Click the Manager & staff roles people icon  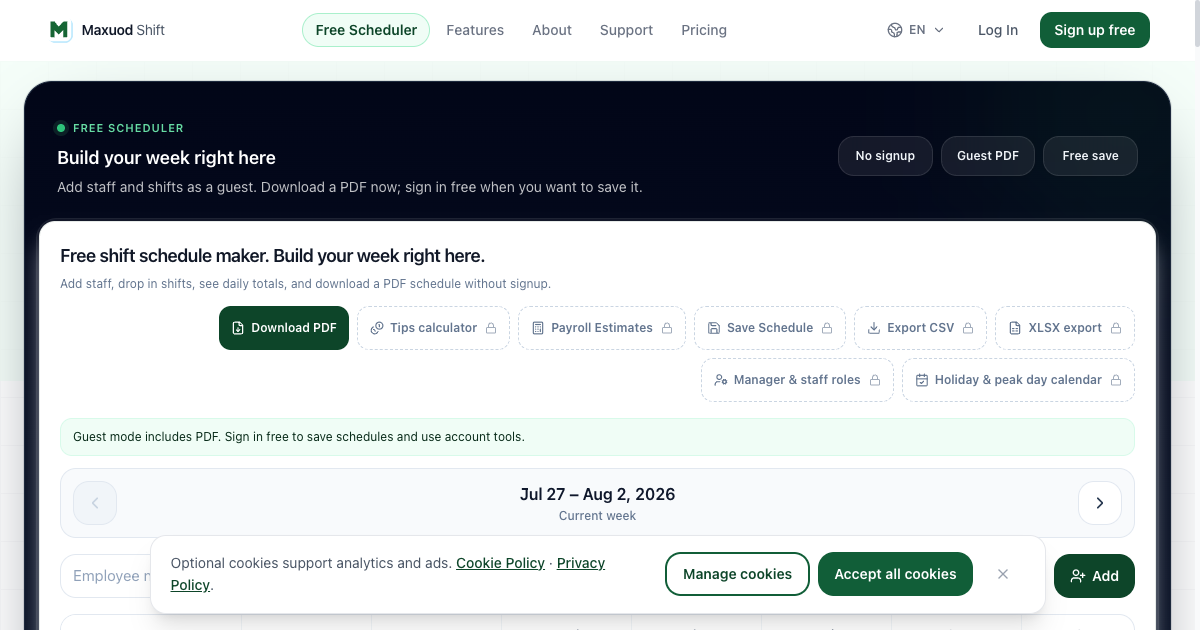tap(721, 380)
